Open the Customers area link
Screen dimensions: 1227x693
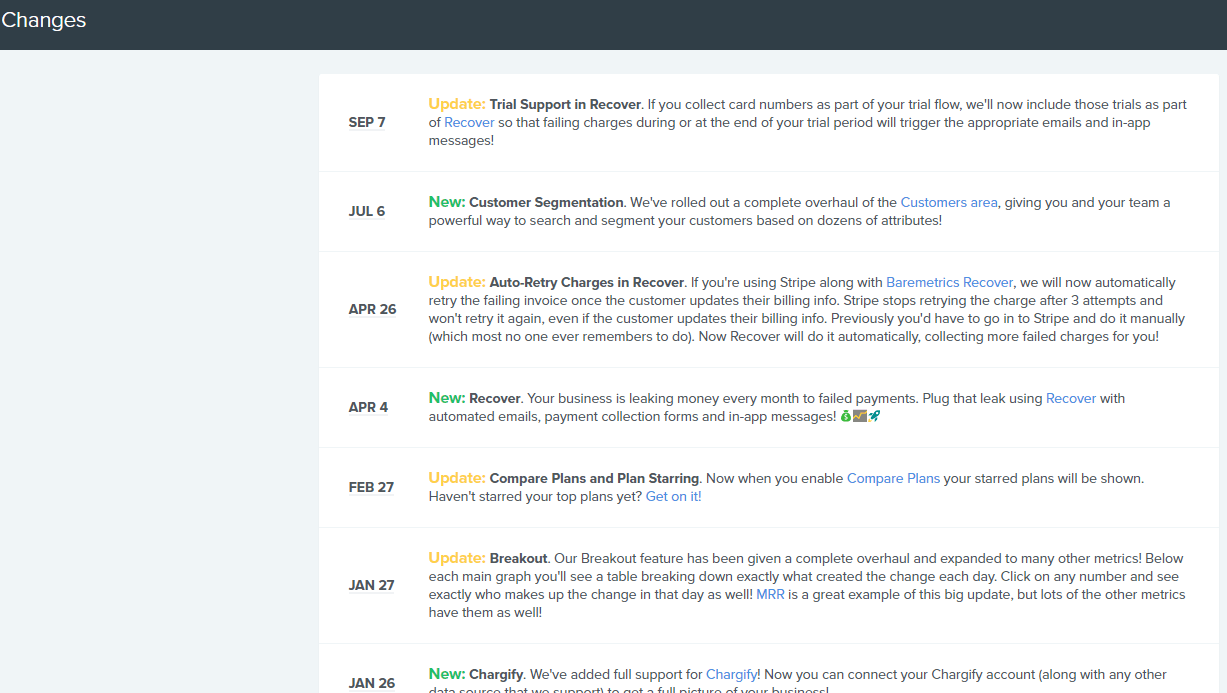[949, 202]
